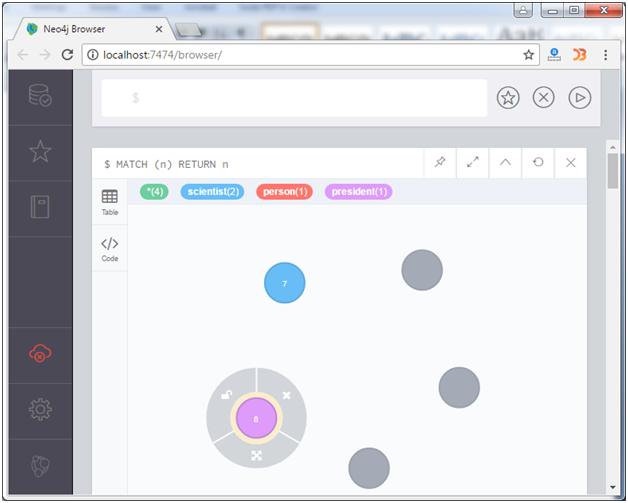
Task: Open the Chrome three-dot menu
Action: (x=606, y=55)
